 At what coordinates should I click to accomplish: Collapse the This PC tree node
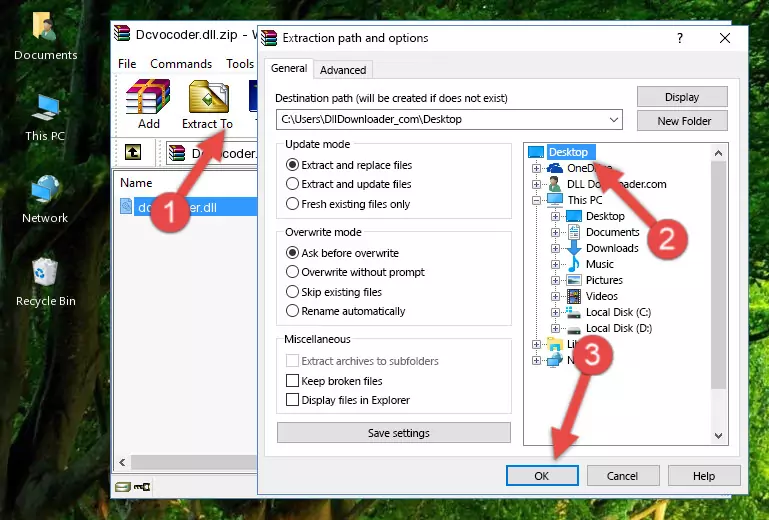click(536, 200)
